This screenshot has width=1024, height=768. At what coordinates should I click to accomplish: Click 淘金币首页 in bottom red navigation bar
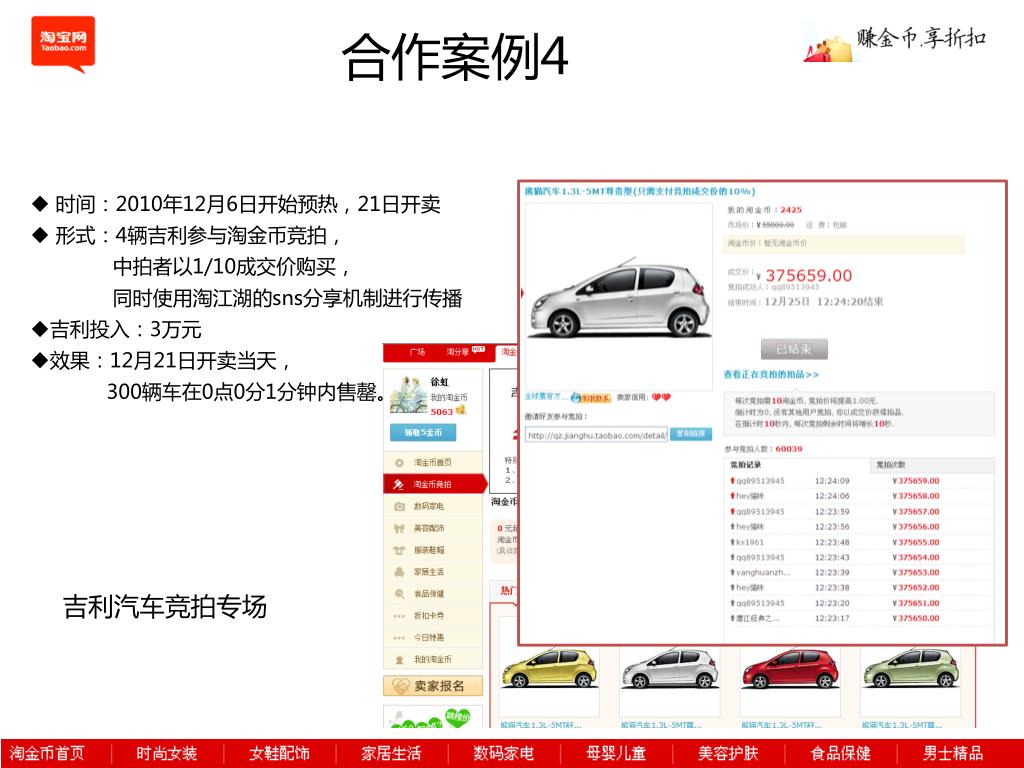47,754
